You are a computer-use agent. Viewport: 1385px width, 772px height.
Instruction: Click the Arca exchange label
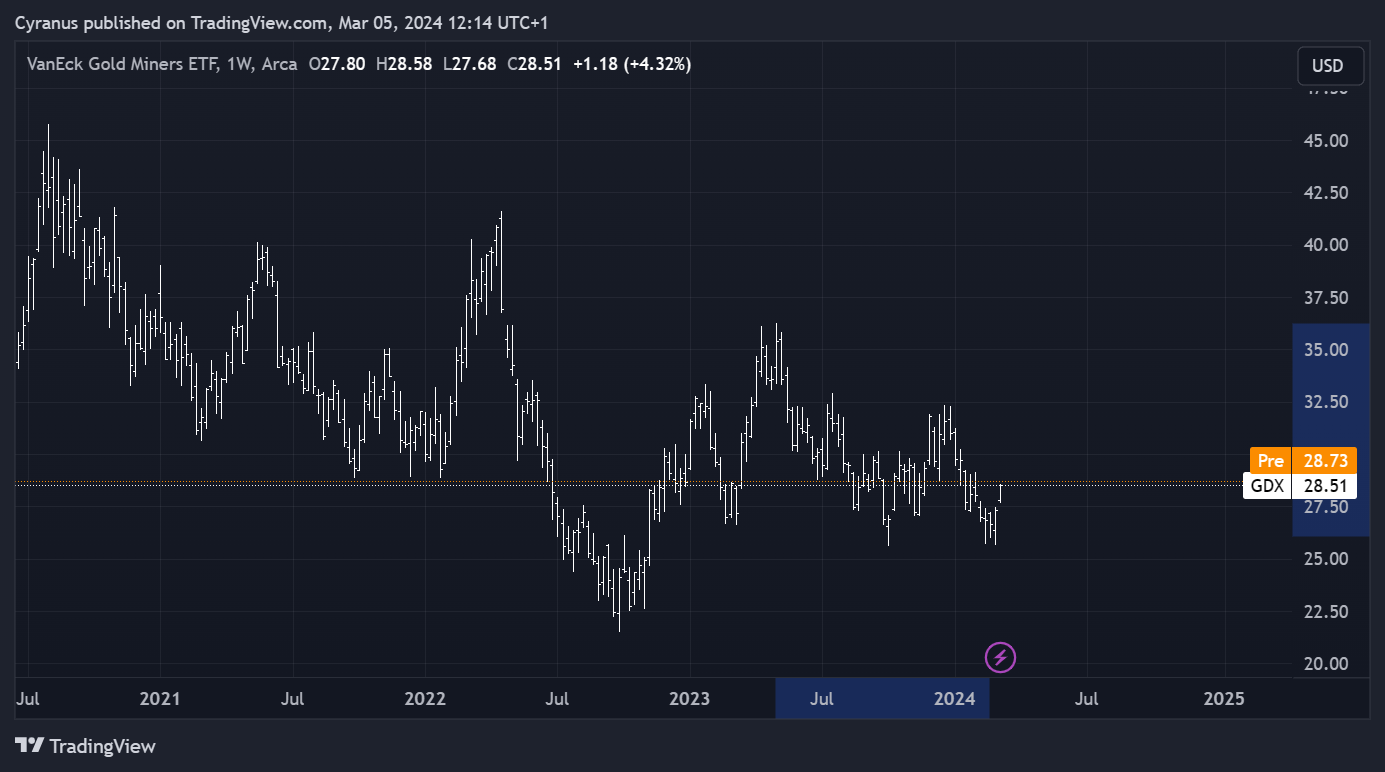(280, 64)
